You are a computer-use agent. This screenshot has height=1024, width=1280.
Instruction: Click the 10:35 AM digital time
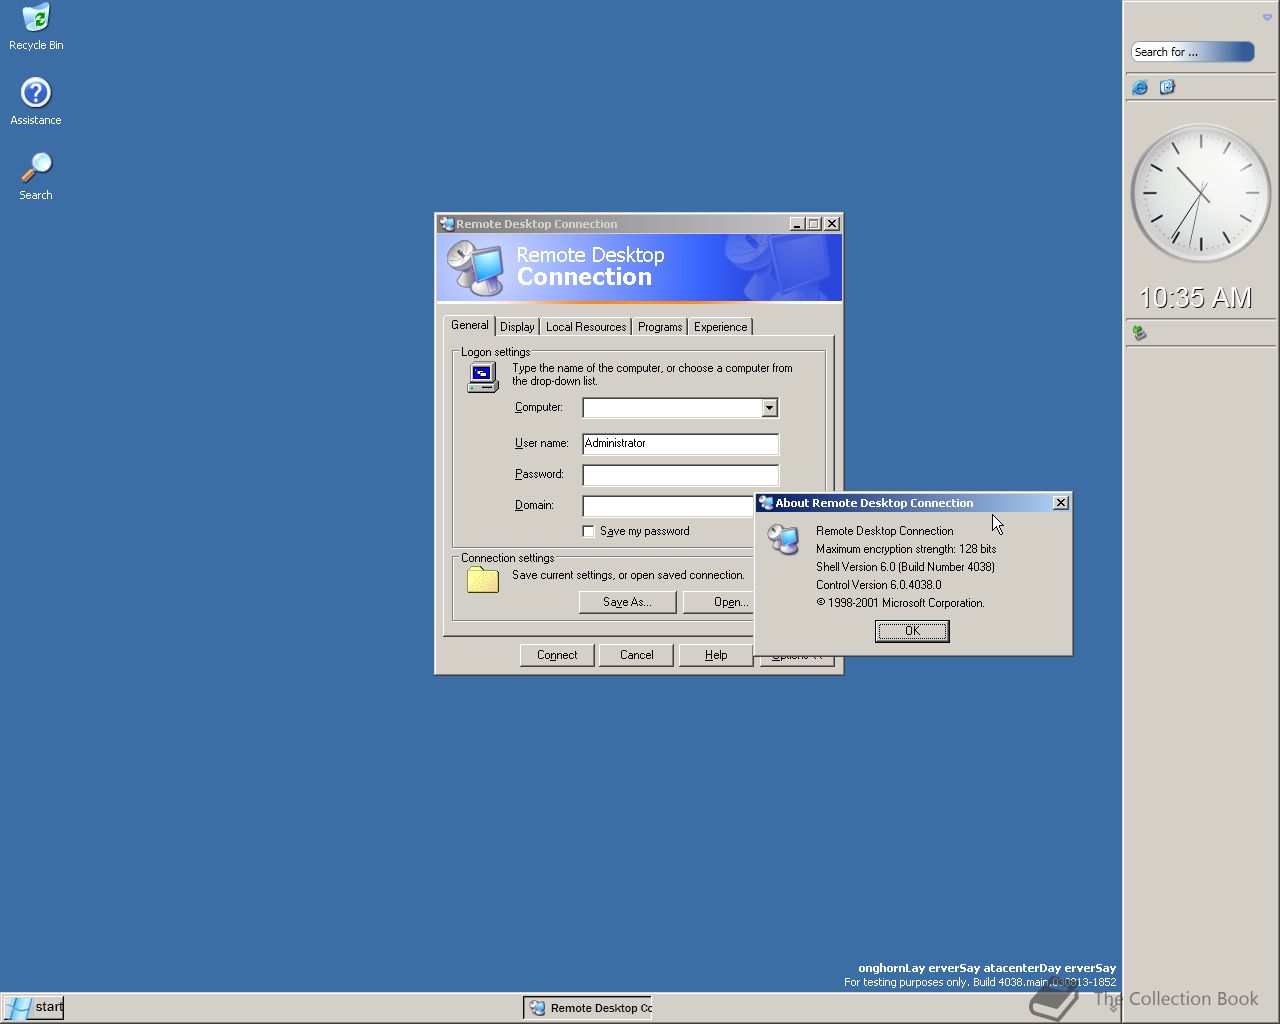[x=1195, y=298]
